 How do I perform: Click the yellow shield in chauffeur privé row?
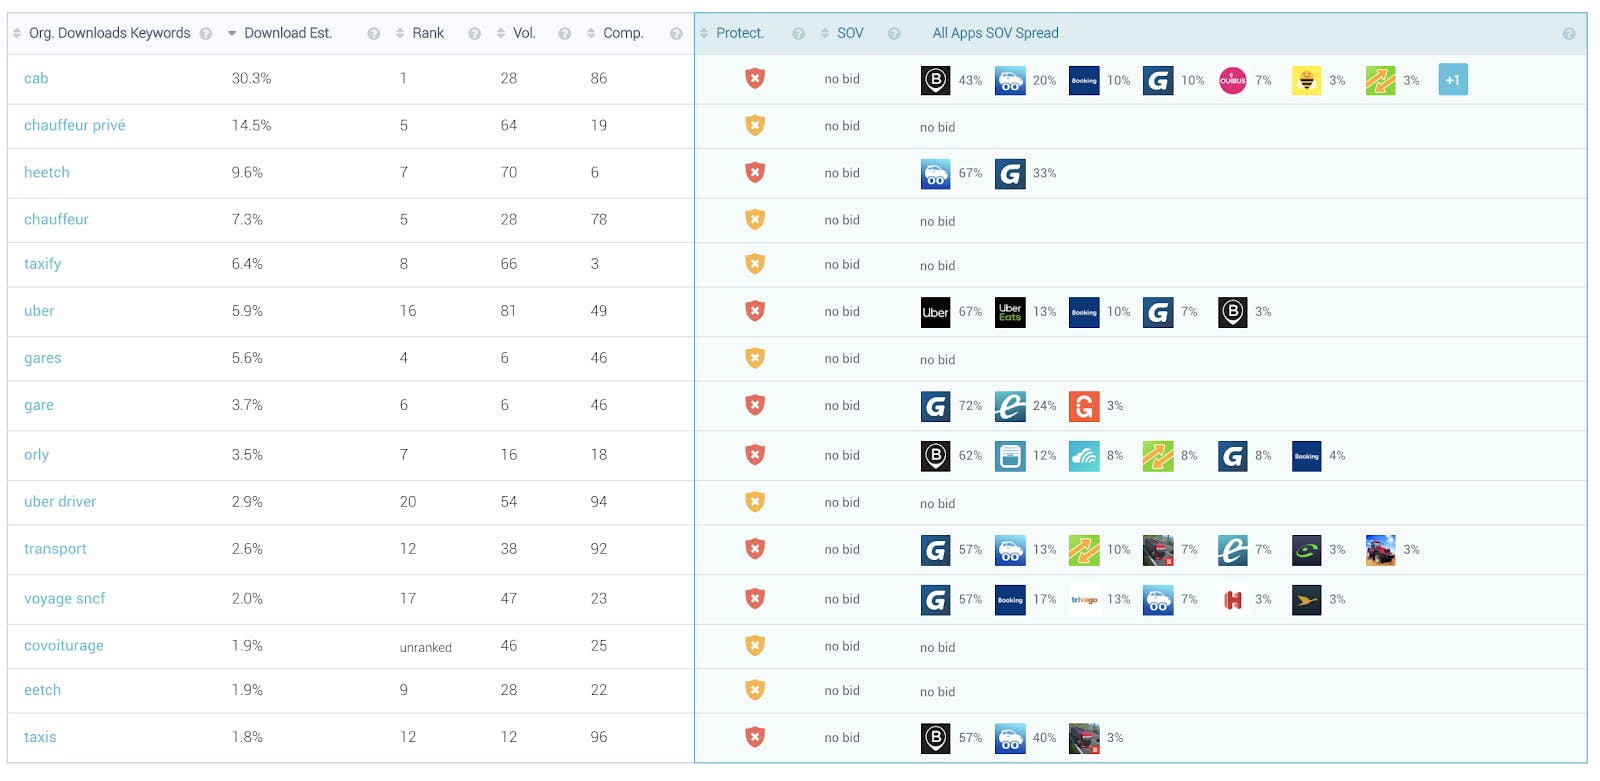tap(755, 126)
